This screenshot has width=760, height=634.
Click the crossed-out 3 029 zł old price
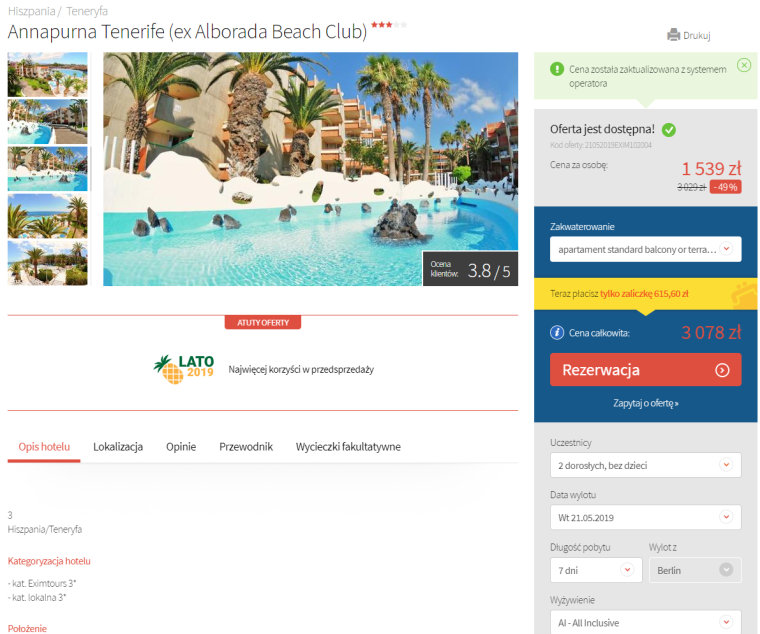(691, 187)
